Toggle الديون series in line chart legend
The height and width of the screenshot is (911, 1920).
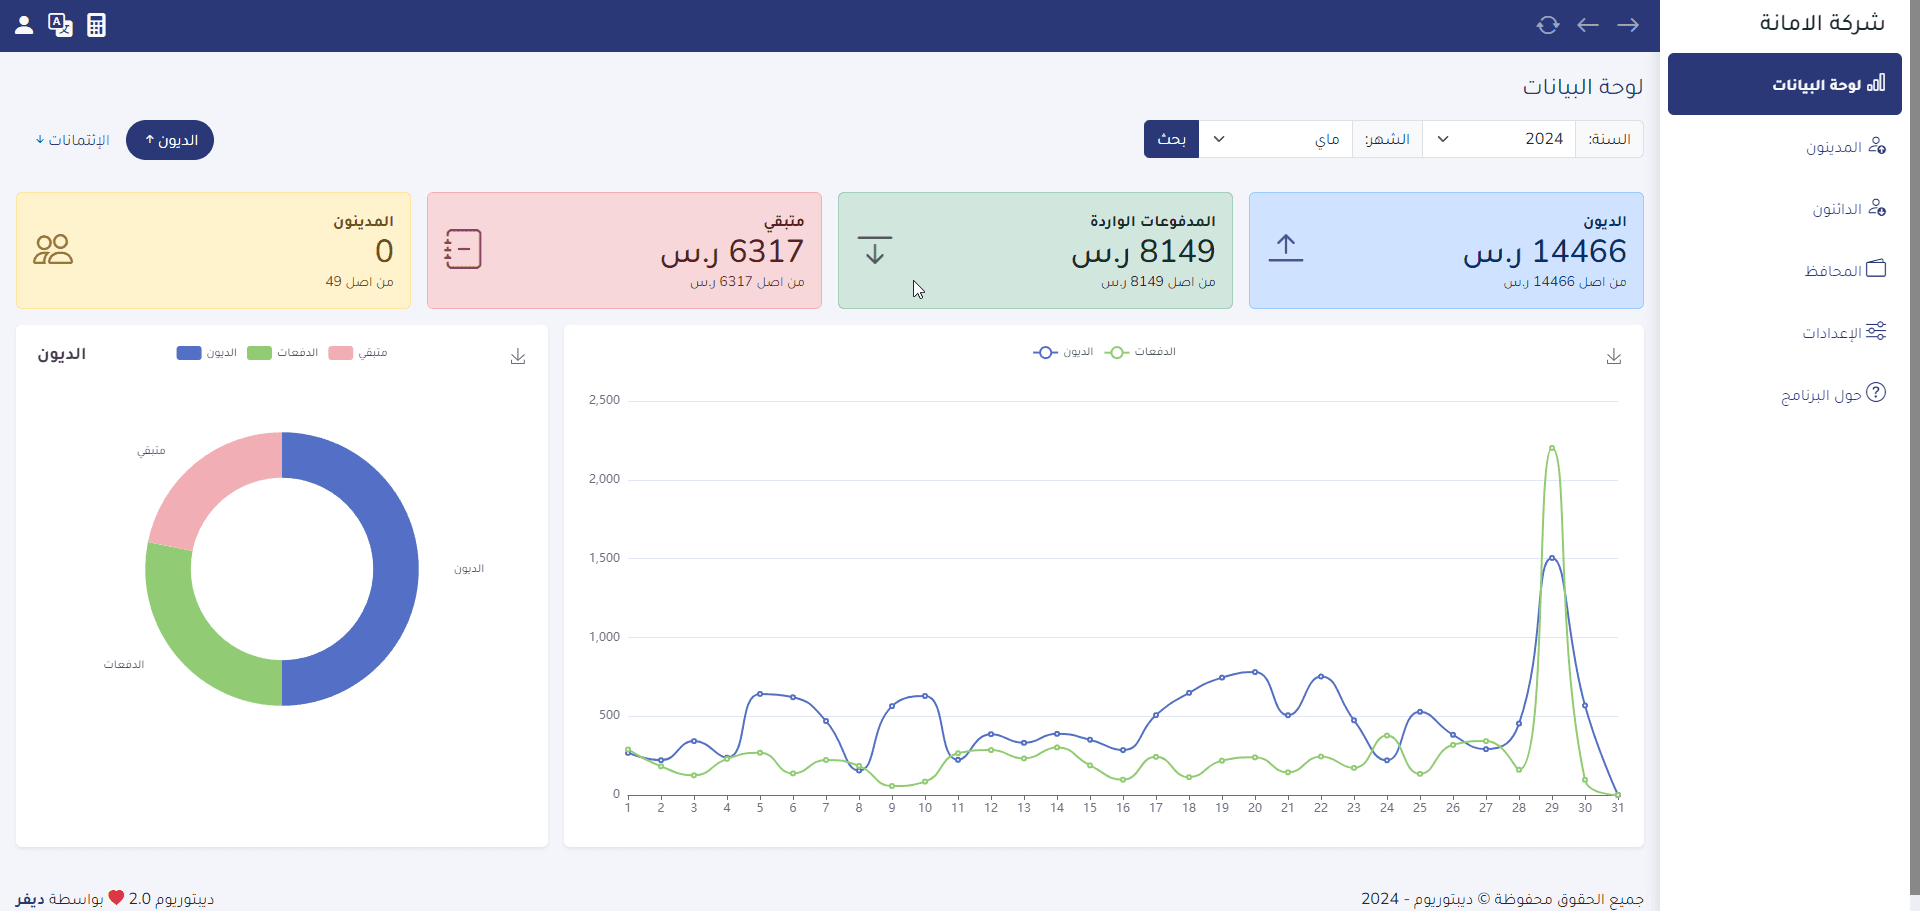[x=1064, y=352]
